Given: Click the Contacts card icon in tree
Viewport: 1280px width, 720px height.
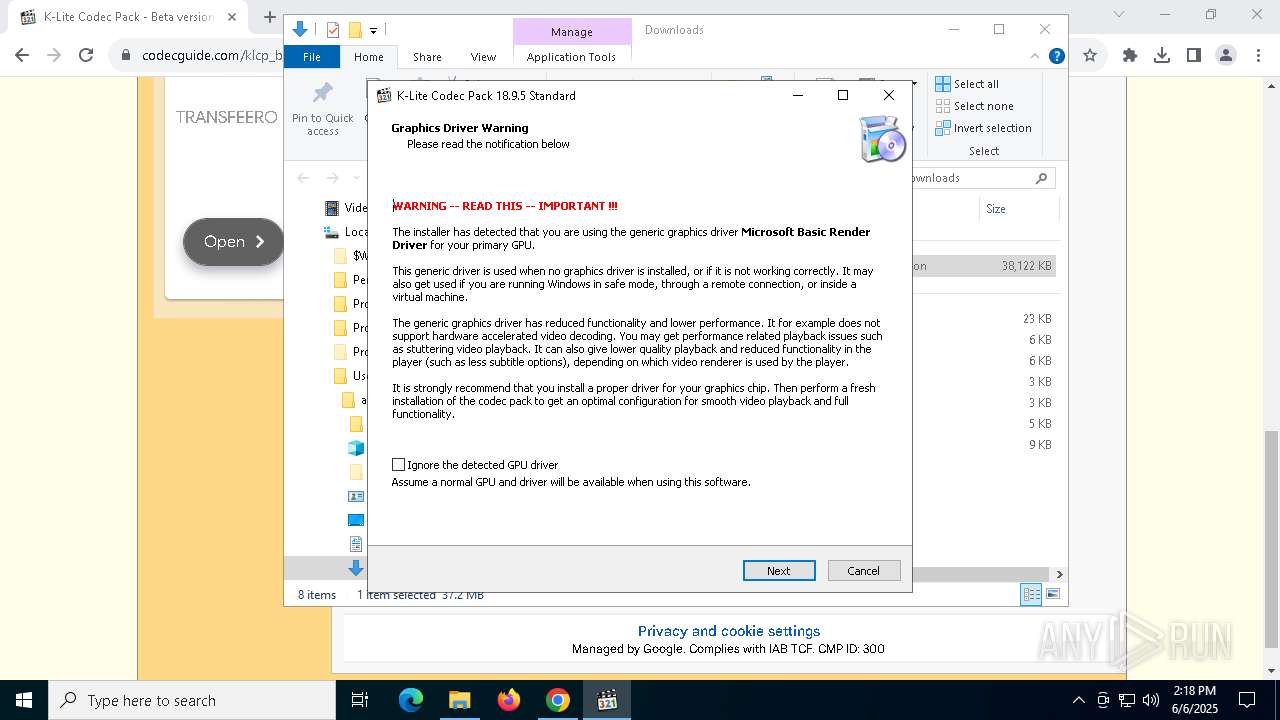Looking at the screenshot, I should [356, 496].
